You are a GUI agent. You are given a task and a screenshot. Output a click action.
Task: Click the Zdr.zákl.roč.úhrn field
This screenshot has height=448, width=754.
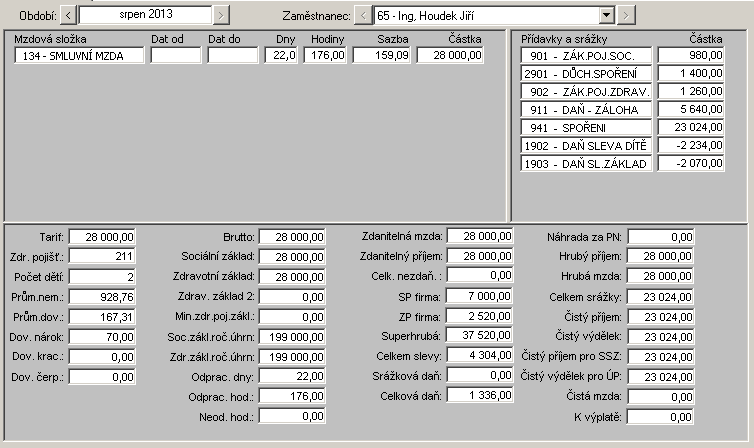[x=292, y=357]
